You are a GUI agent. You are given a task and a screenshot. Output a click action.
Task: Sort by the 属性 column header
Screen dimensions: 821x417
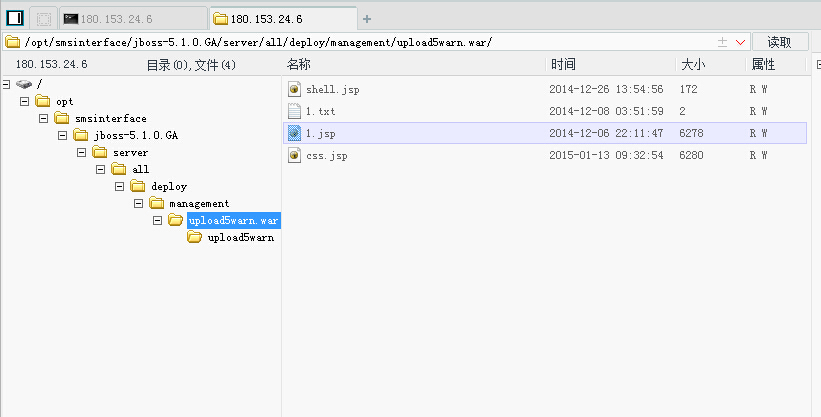(x=763, y=64)
